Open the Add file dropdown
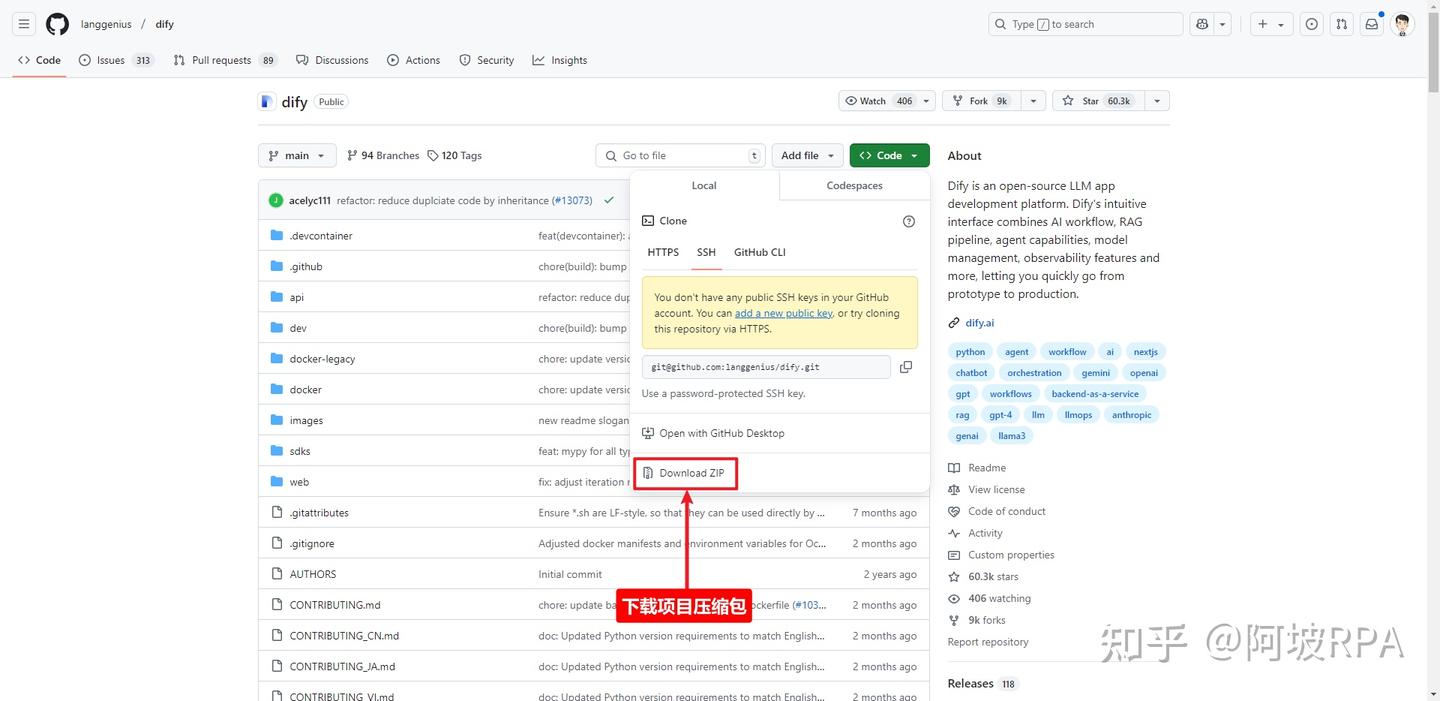 click(x=807, y=155)
